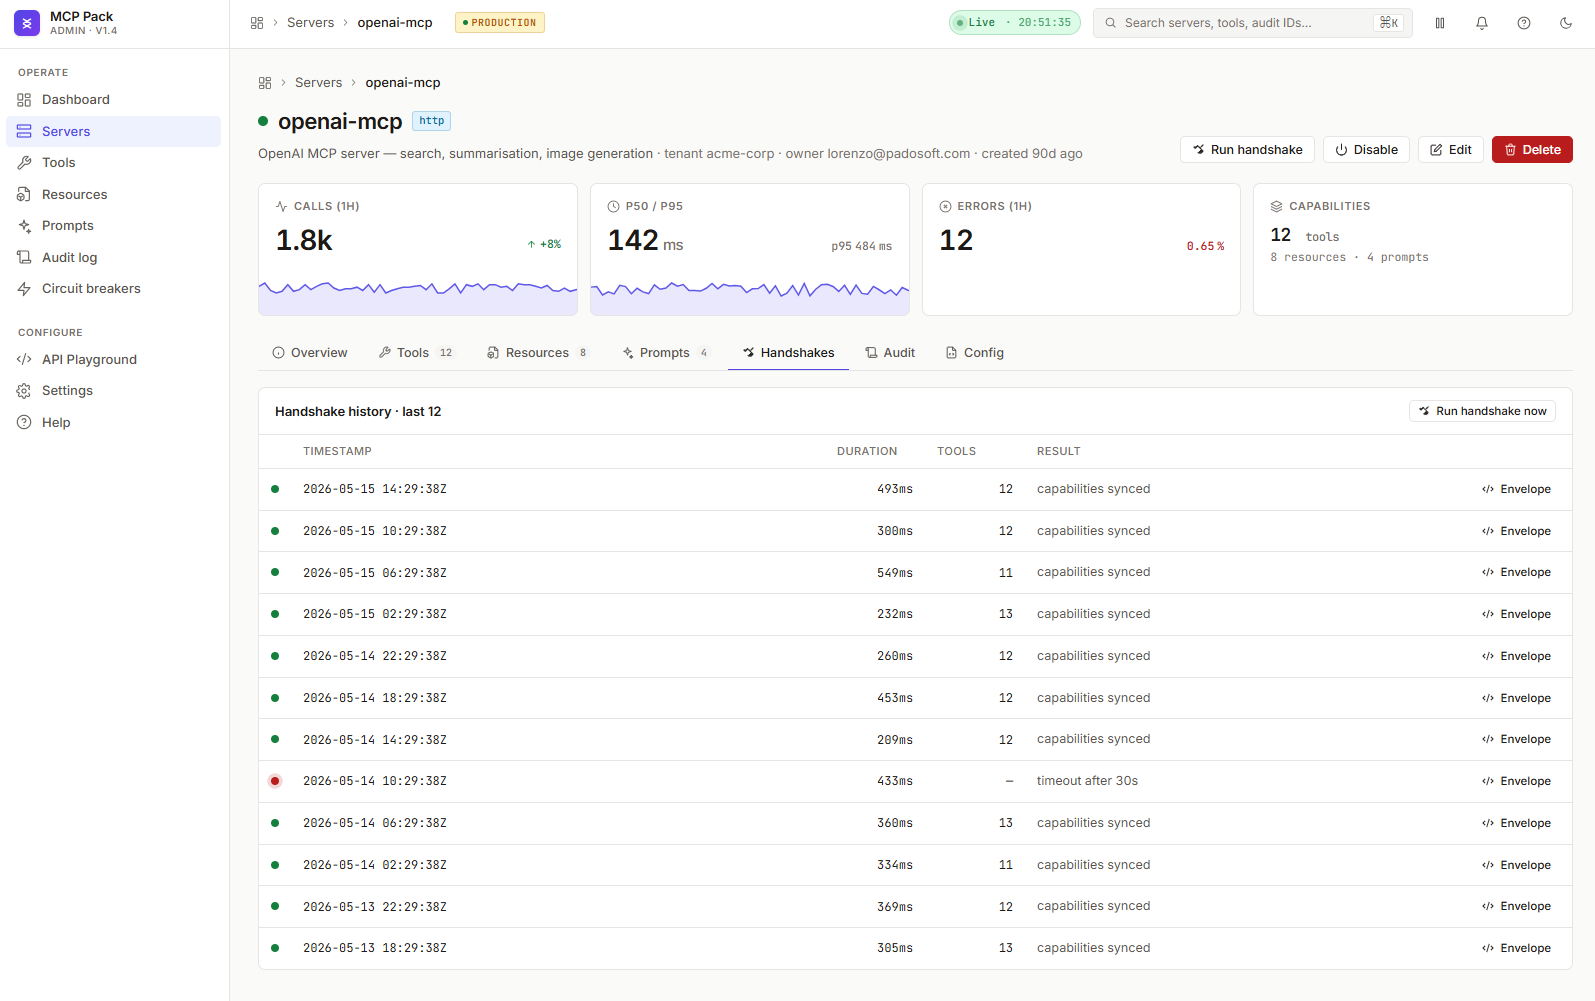Click the PRODUCTION environment badge

(500, 23)
